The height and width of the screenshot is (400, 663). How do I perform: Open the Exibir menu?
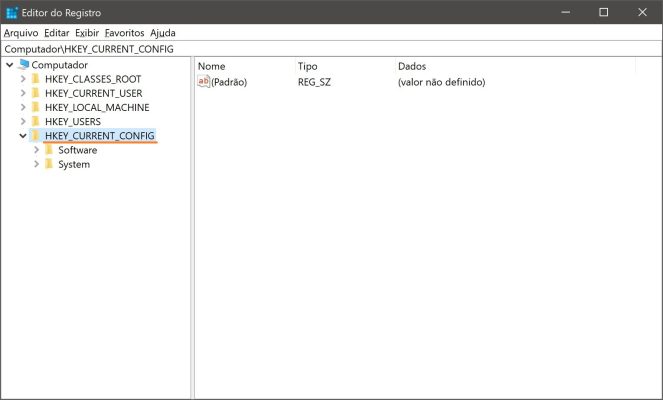pyautogui.click(x=87, y=32)
